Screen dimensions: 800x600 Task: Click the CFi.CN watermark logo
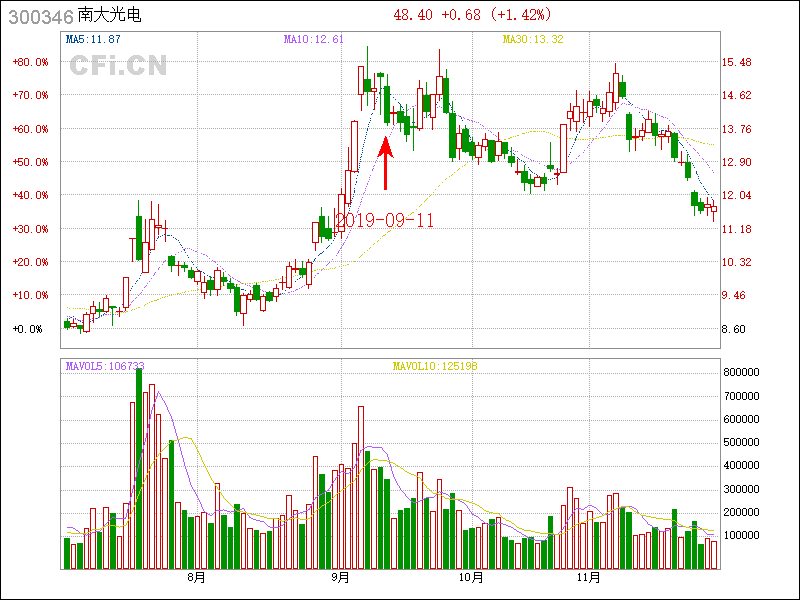pos(117,66)
